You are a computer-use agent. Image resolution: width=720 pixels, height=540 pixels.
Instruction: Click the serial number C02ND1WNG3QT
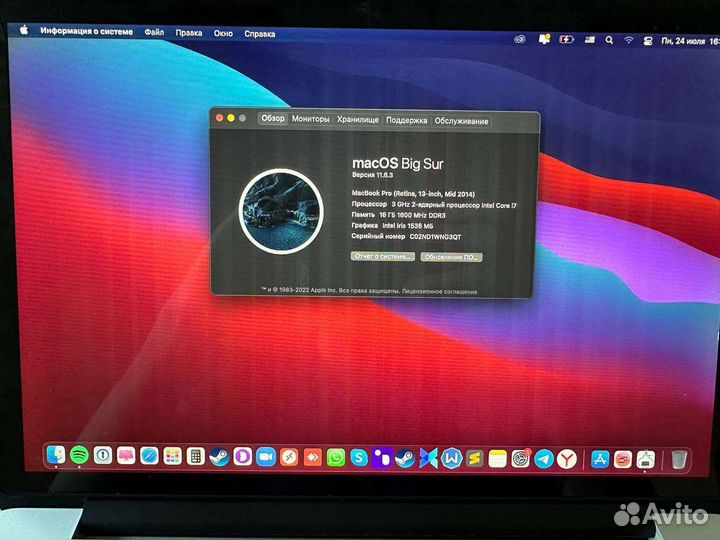pos(435,237)
